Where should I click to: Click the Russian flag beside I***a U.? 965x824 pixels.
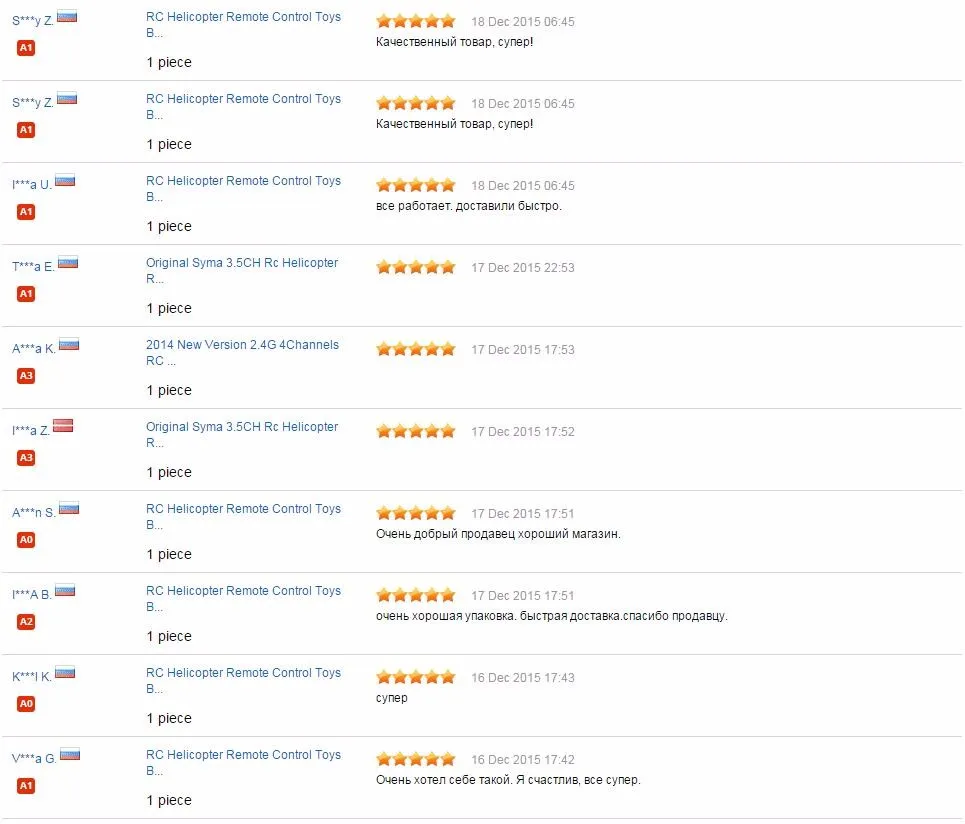coord(65,180)
